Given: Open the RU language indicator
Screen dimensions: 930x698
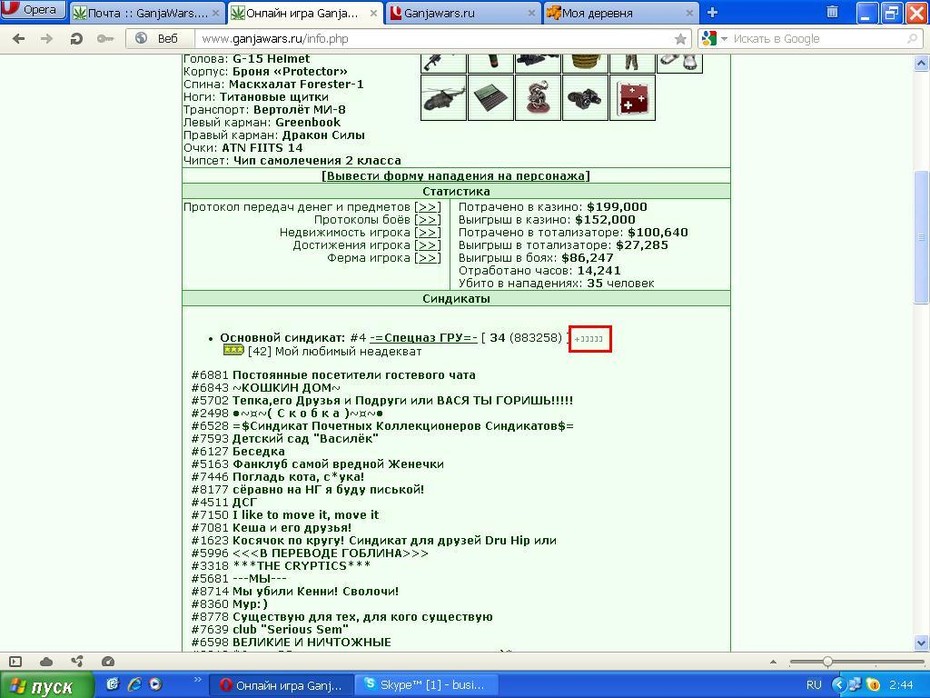Looking at the screenshot, I should 814,685.
